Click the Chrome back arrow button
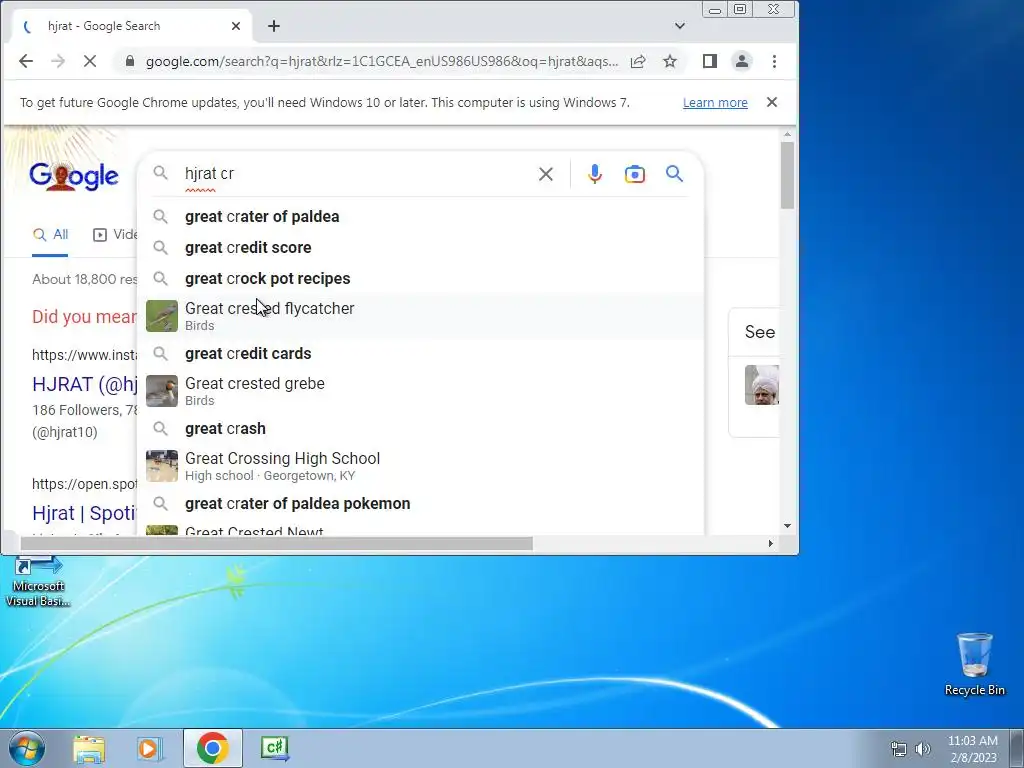The height and width of the screenshot is (768, 1024). point(25,61)
